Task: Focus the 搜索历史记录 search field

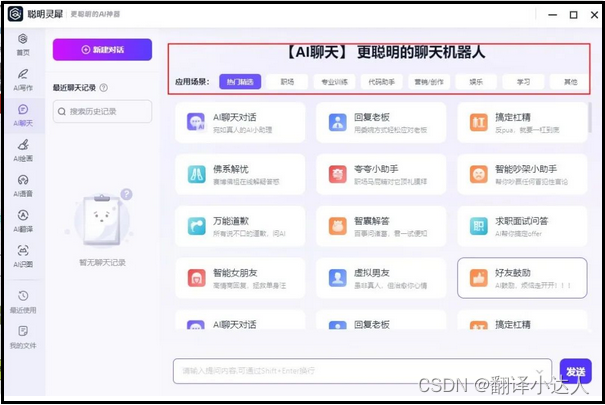Action: click(102, 111)
